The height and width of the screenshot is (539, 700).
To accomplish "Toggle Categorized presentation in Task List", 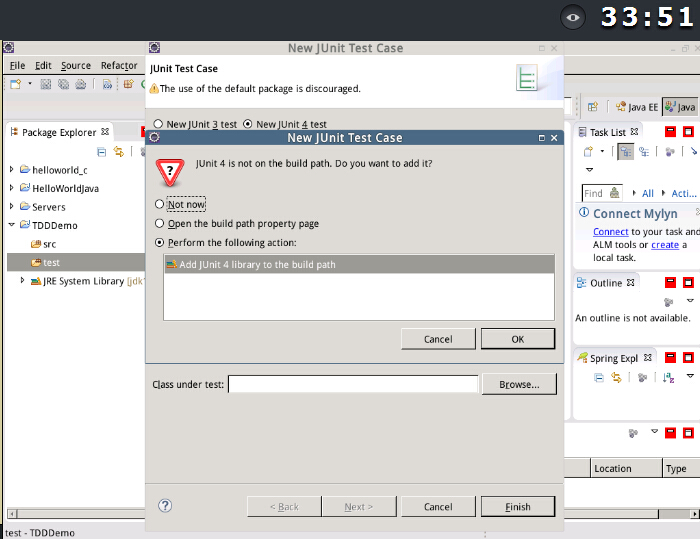I will pyautogui.click(x=626, y=152).
